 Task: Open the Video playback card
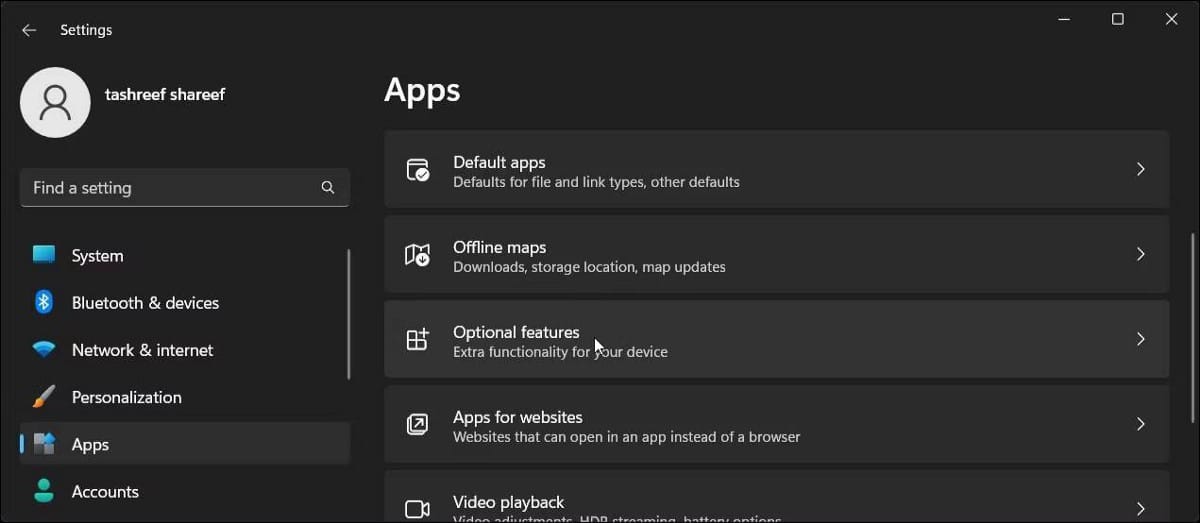(x=776, y=497)
